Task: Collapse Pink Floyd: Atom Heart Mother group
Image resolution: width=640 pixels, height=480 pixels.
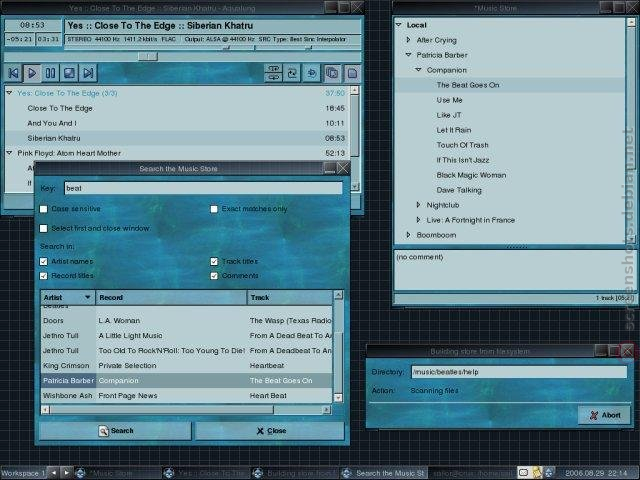Action: (9, 153)
